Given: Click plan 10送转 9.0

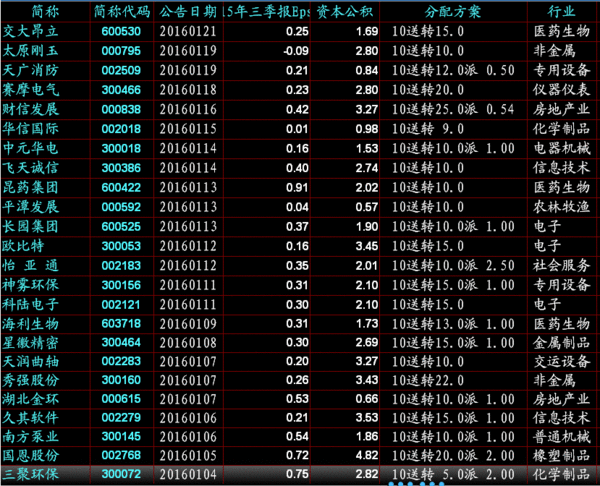Looking at the screenshot, I should (x=428, y=129).
